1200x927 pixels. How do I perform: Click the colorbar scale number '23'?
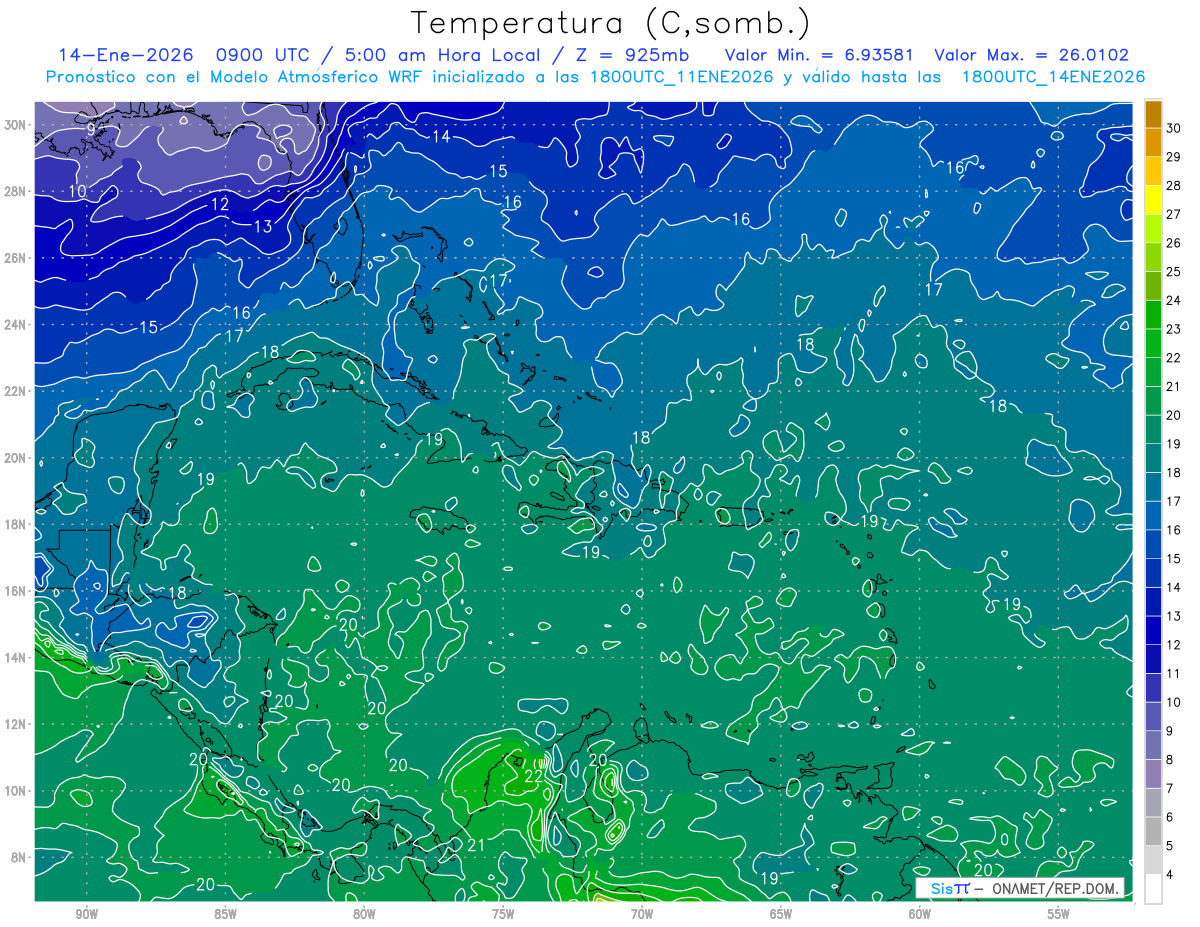point(1174,329)
